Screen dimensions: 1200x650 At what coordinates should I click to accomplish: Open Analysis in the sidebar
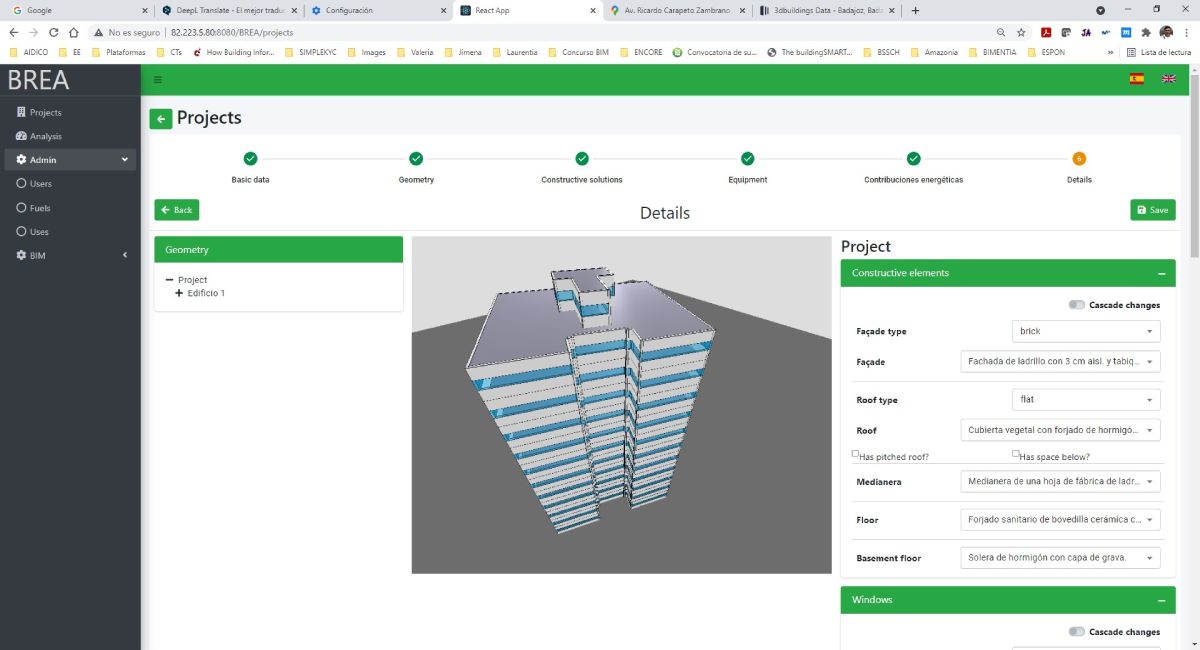[45, 136]
